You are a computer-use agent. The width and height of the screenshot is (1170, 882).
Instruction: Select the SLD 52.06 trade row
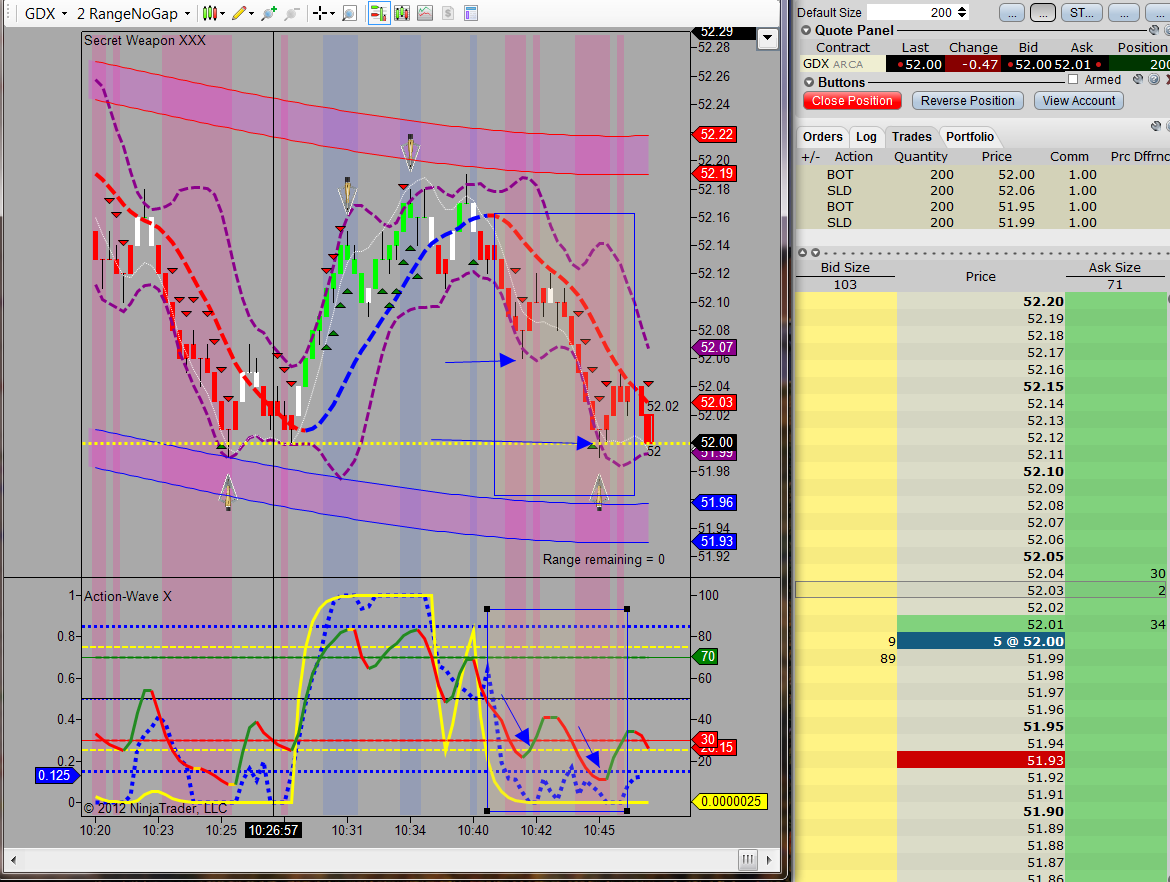[x=983, y=190]
